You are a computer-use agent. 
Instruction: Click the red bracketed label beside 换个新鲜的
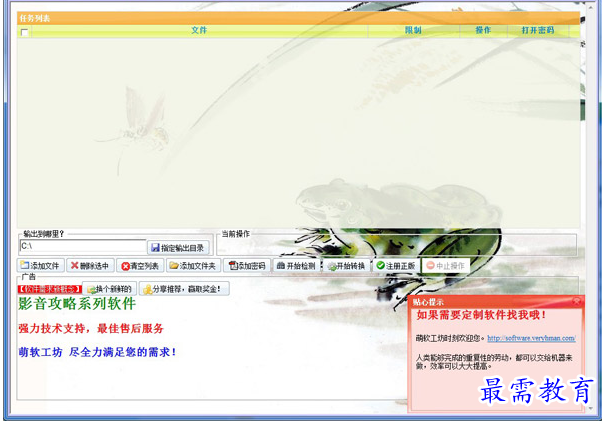point(50,289)
